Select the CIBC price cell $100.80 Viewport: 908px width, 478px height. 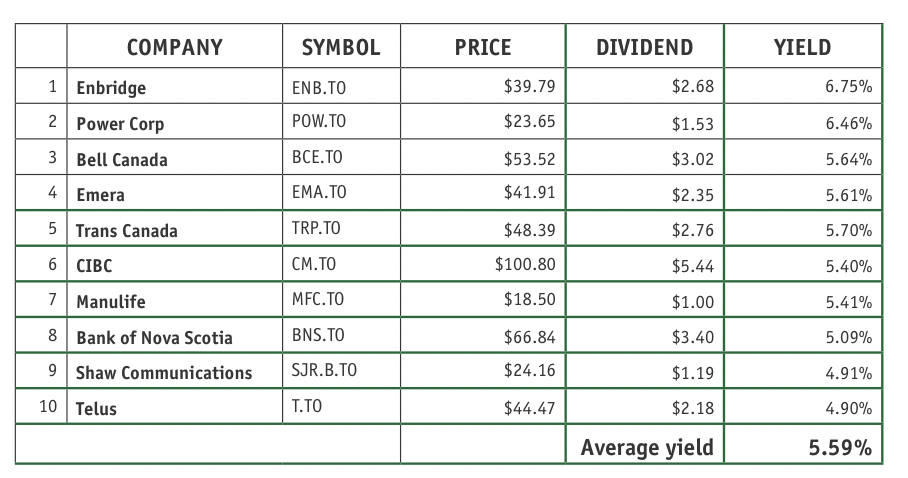point(525,264)
